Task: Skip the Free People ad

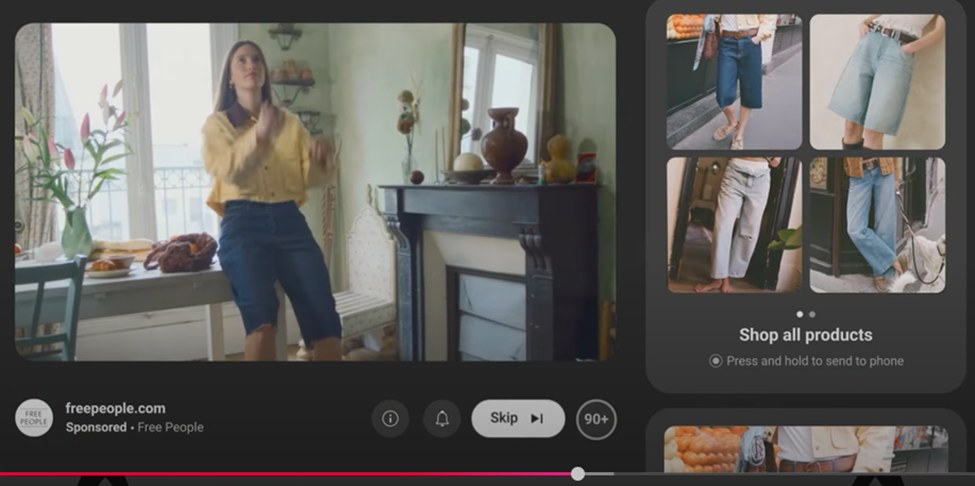Action: coord(518,418)
